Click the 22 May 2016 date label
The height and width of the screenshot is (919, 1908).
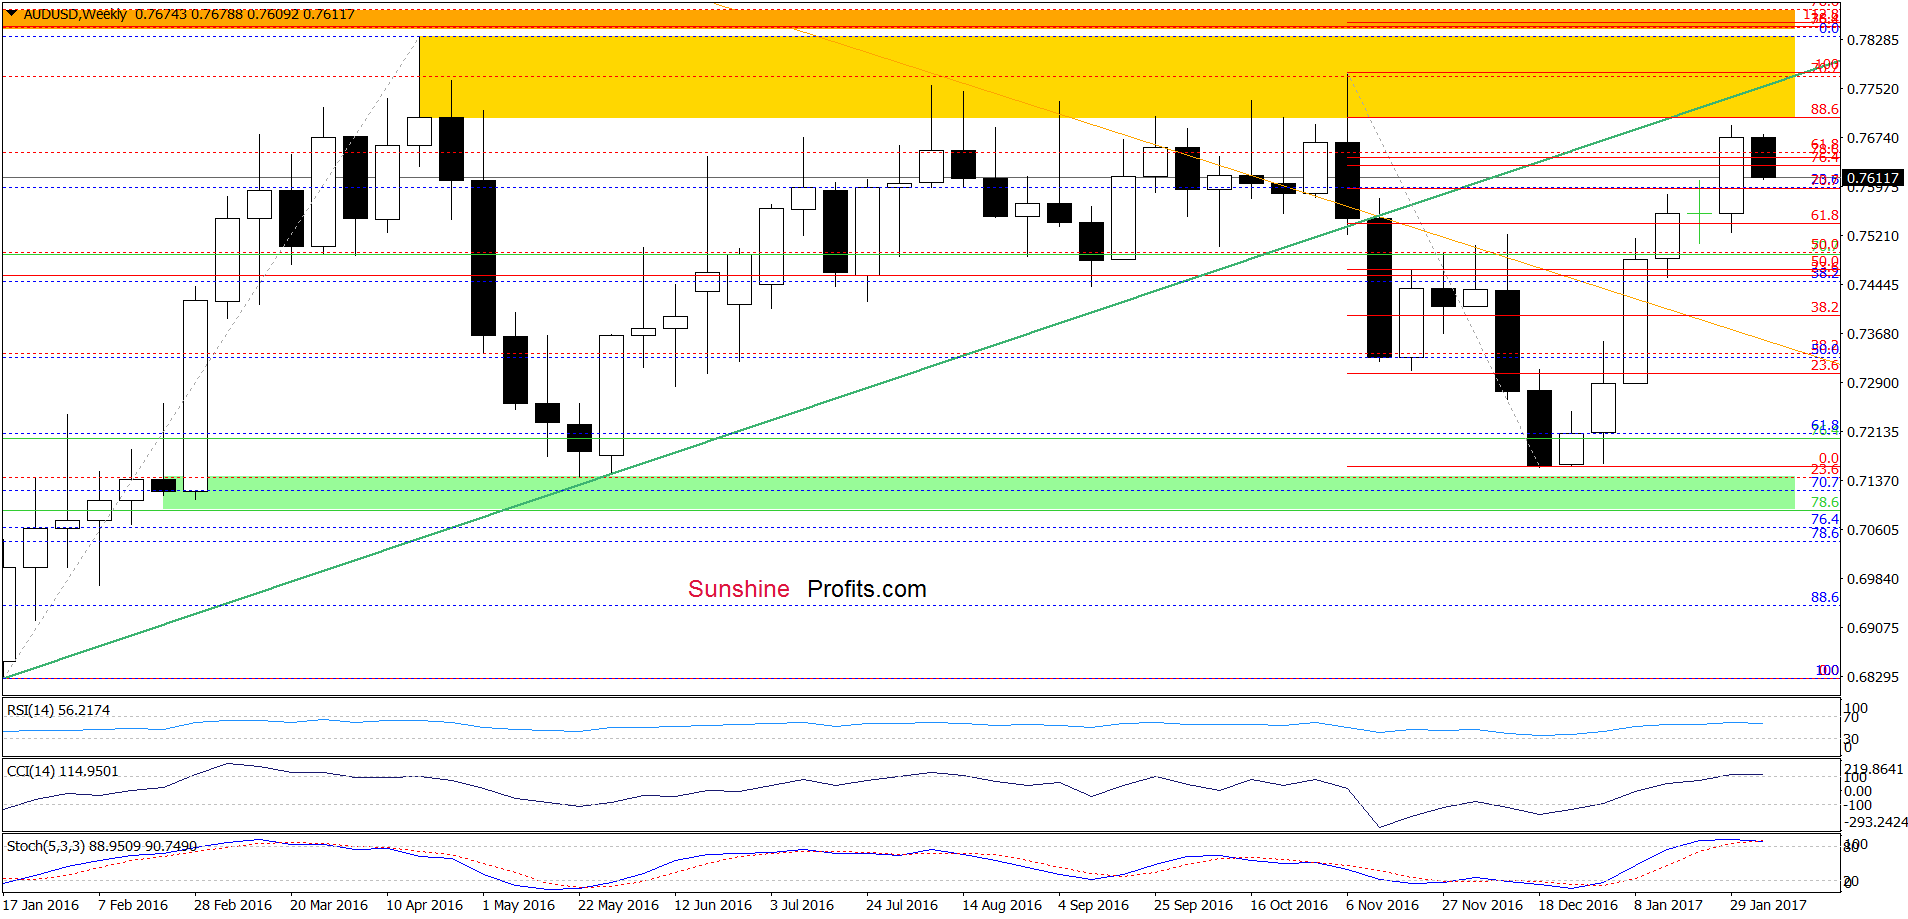coord(618,905)
